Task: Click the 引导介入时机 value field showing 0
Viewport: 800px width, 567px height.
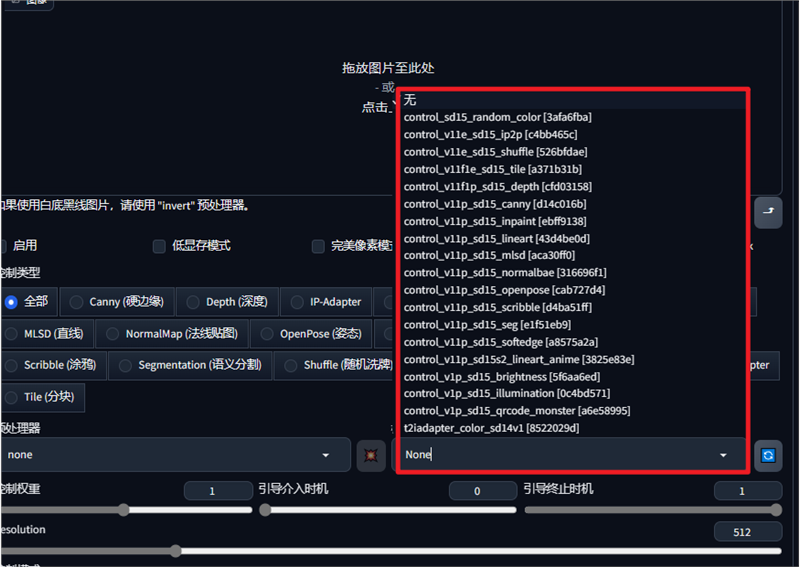Action: pos(483,491)
